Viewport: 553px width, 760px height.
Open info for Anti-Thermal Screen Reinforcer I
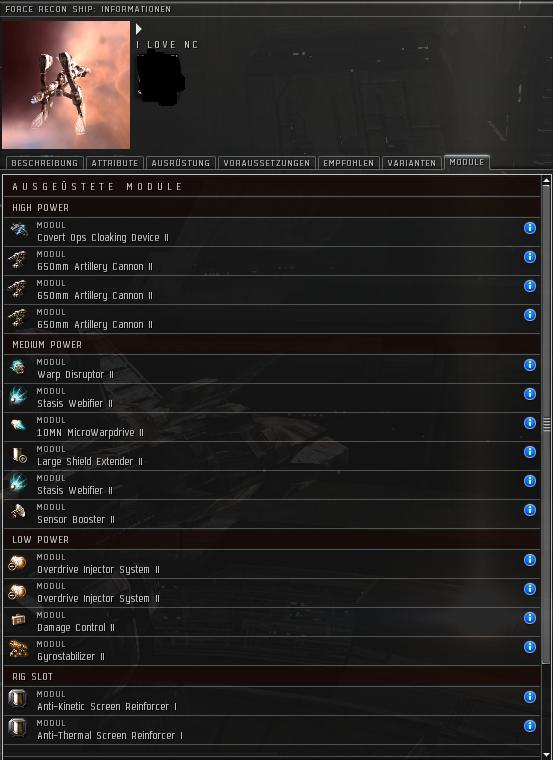[530, 726]
